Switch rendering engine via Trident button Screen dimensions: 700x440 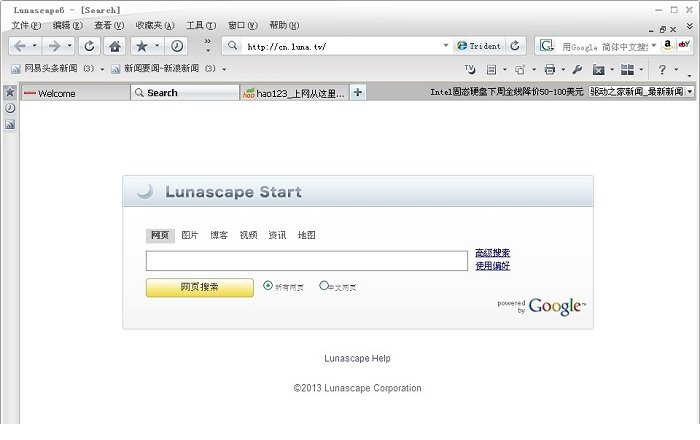479,46
